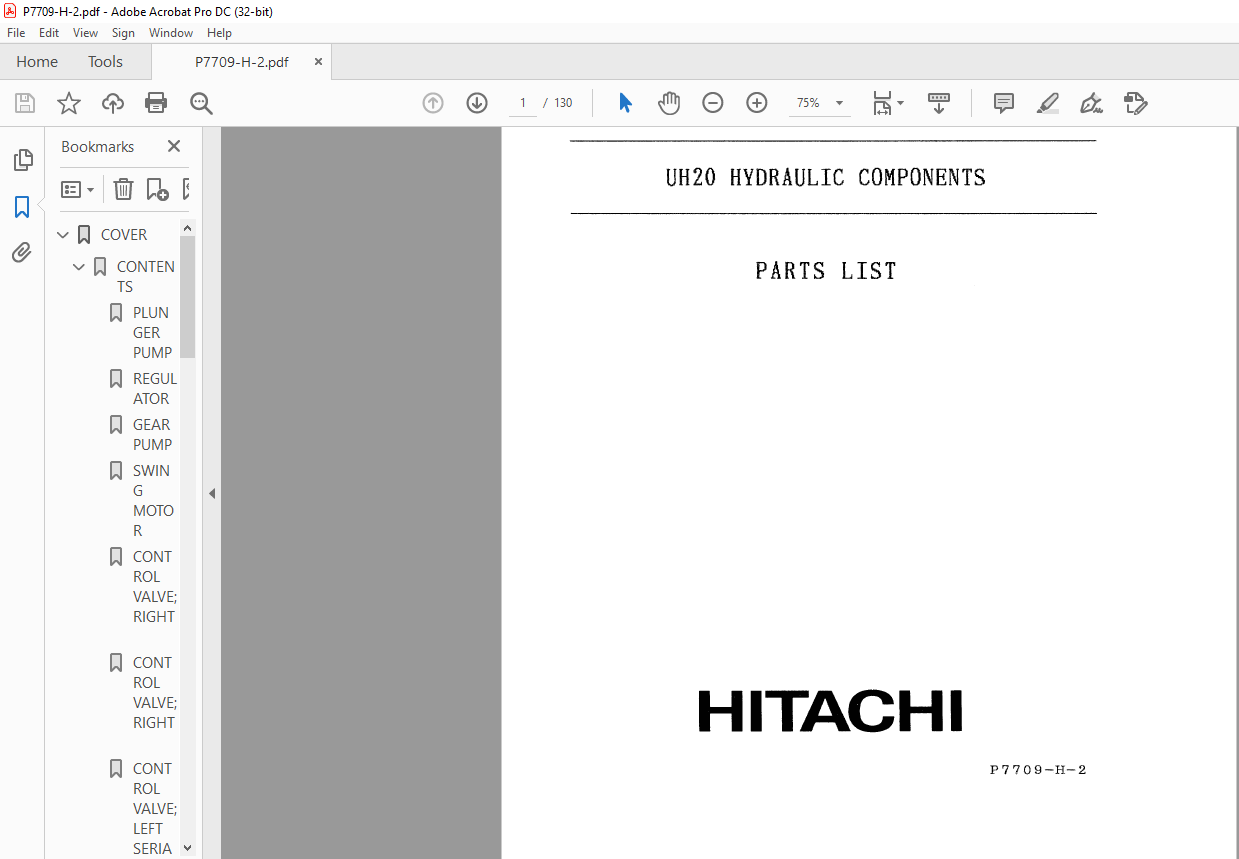Delete selected bookmark trash icon
Viewport: 1239px width, 859px height.
pyautogui.click(x=123, y=189)
